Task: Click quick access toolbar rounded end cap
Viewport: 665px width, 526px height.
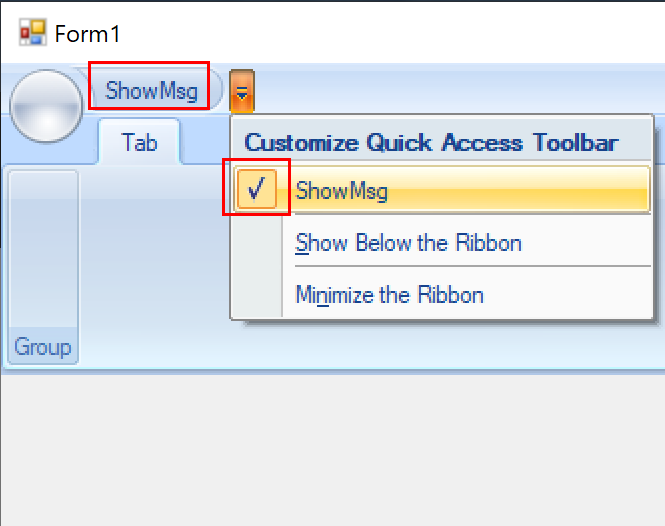Action: [217, 91]
